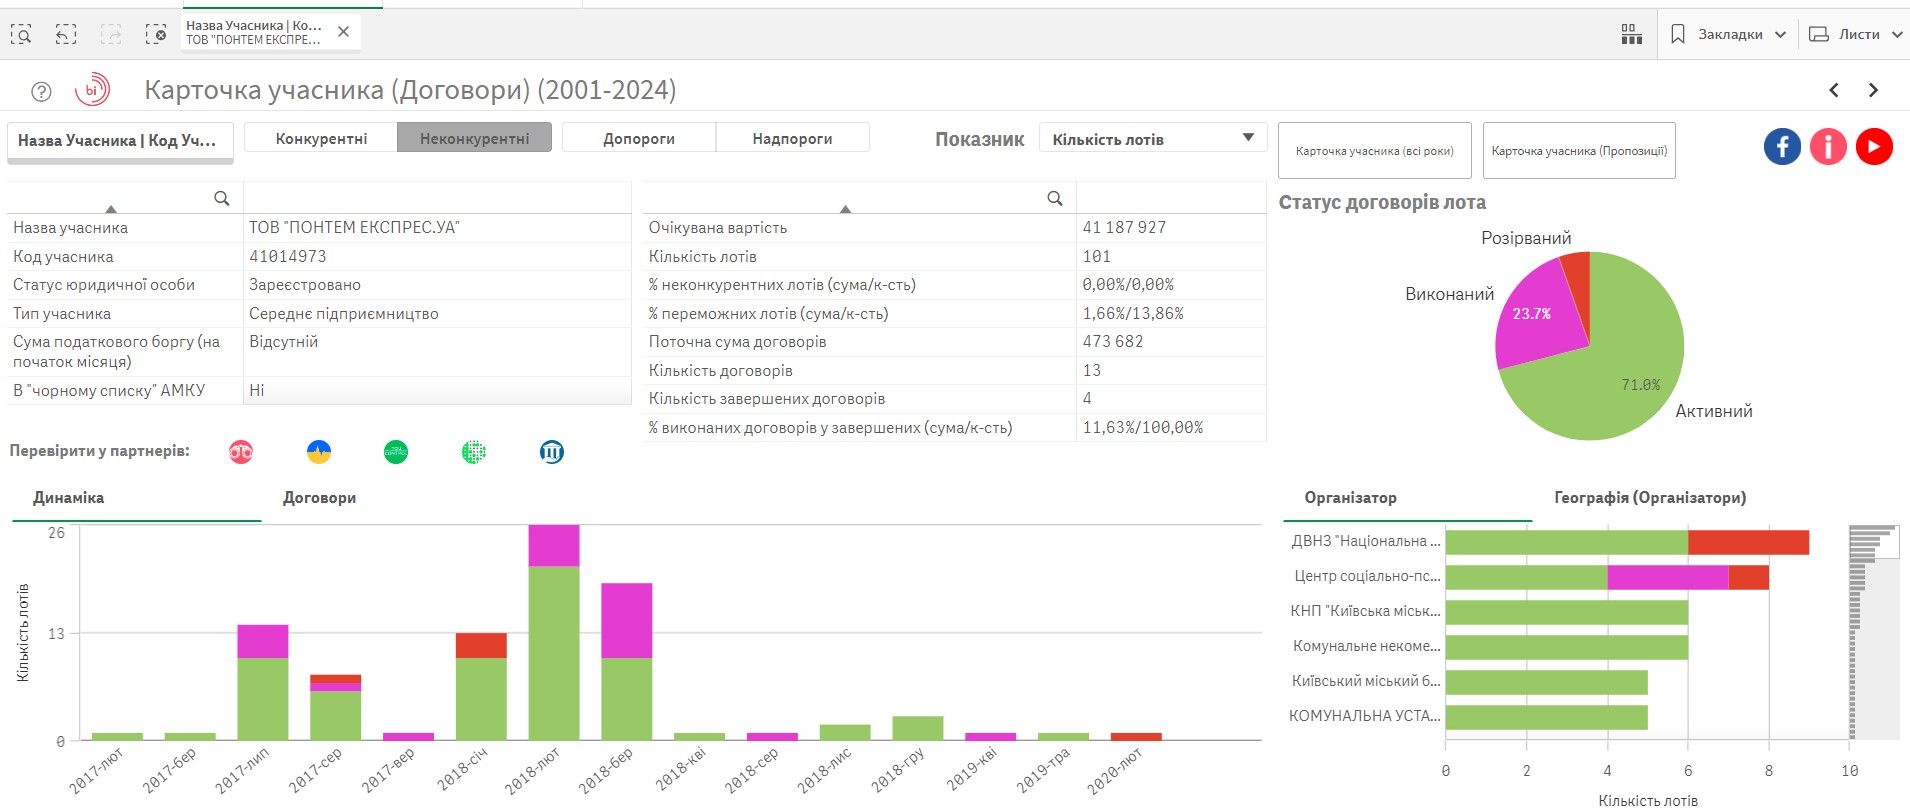The width and height of the screenshot is (1910, 811).
Task: Open the Показник dropdown
Action: (x=1152, y=139)
